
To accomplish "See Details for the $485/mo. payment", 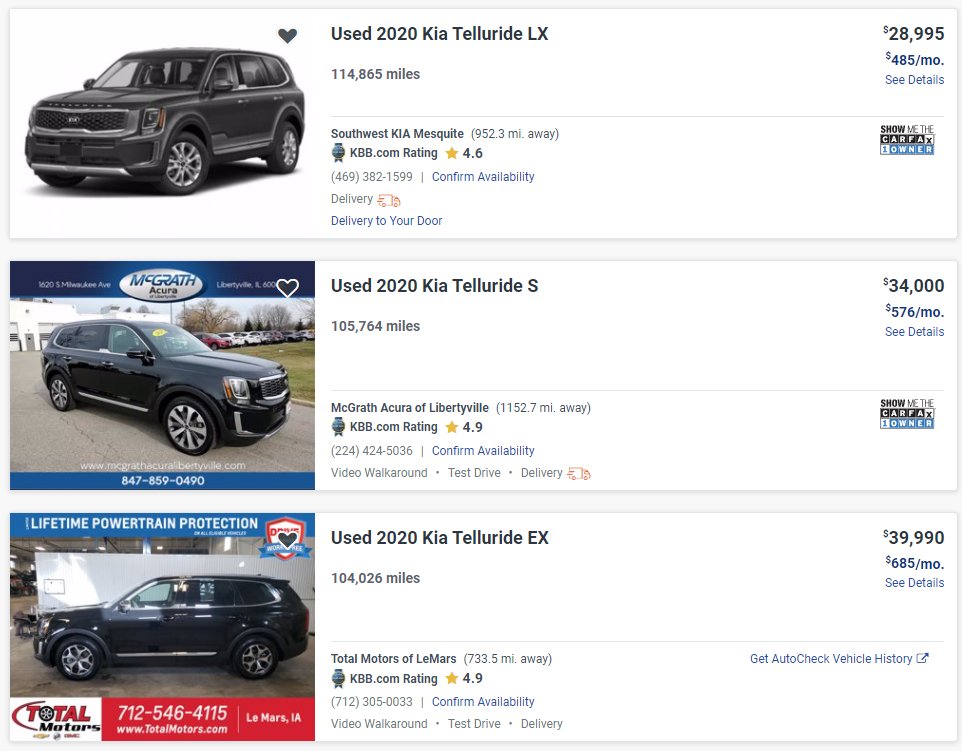I will [914, 80].
